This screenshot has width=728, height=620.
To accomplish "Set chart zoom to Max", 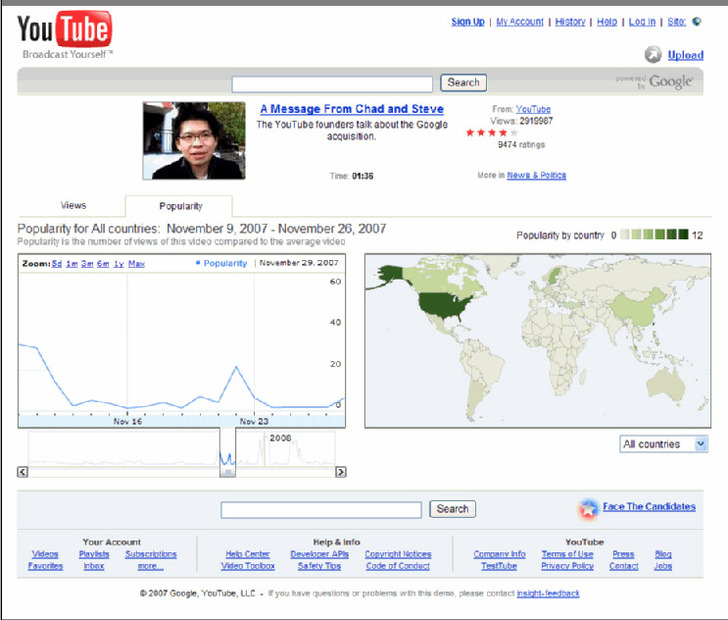I will (x=136, y=264).
